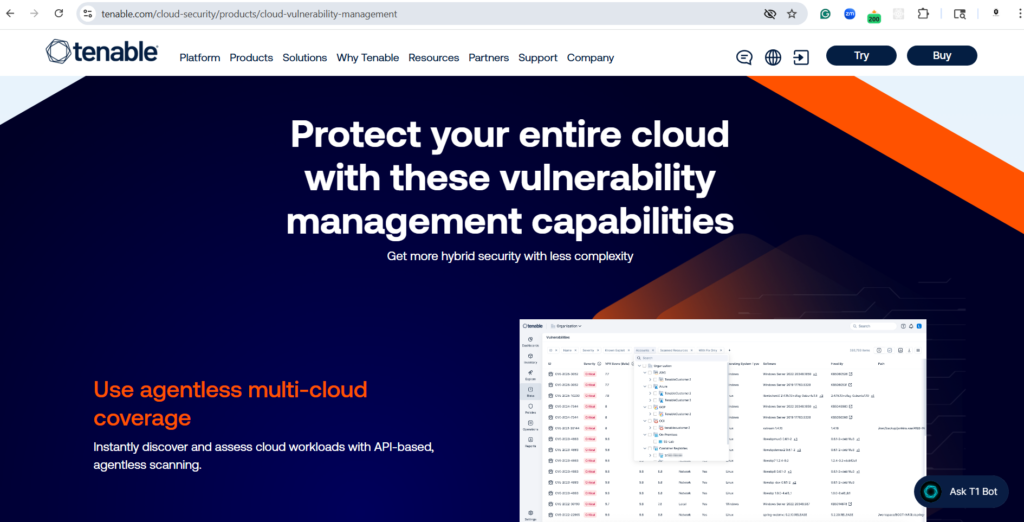
Task: Expand the Products navigation menu
Action: pyautogui.click(x=251, y=57)
